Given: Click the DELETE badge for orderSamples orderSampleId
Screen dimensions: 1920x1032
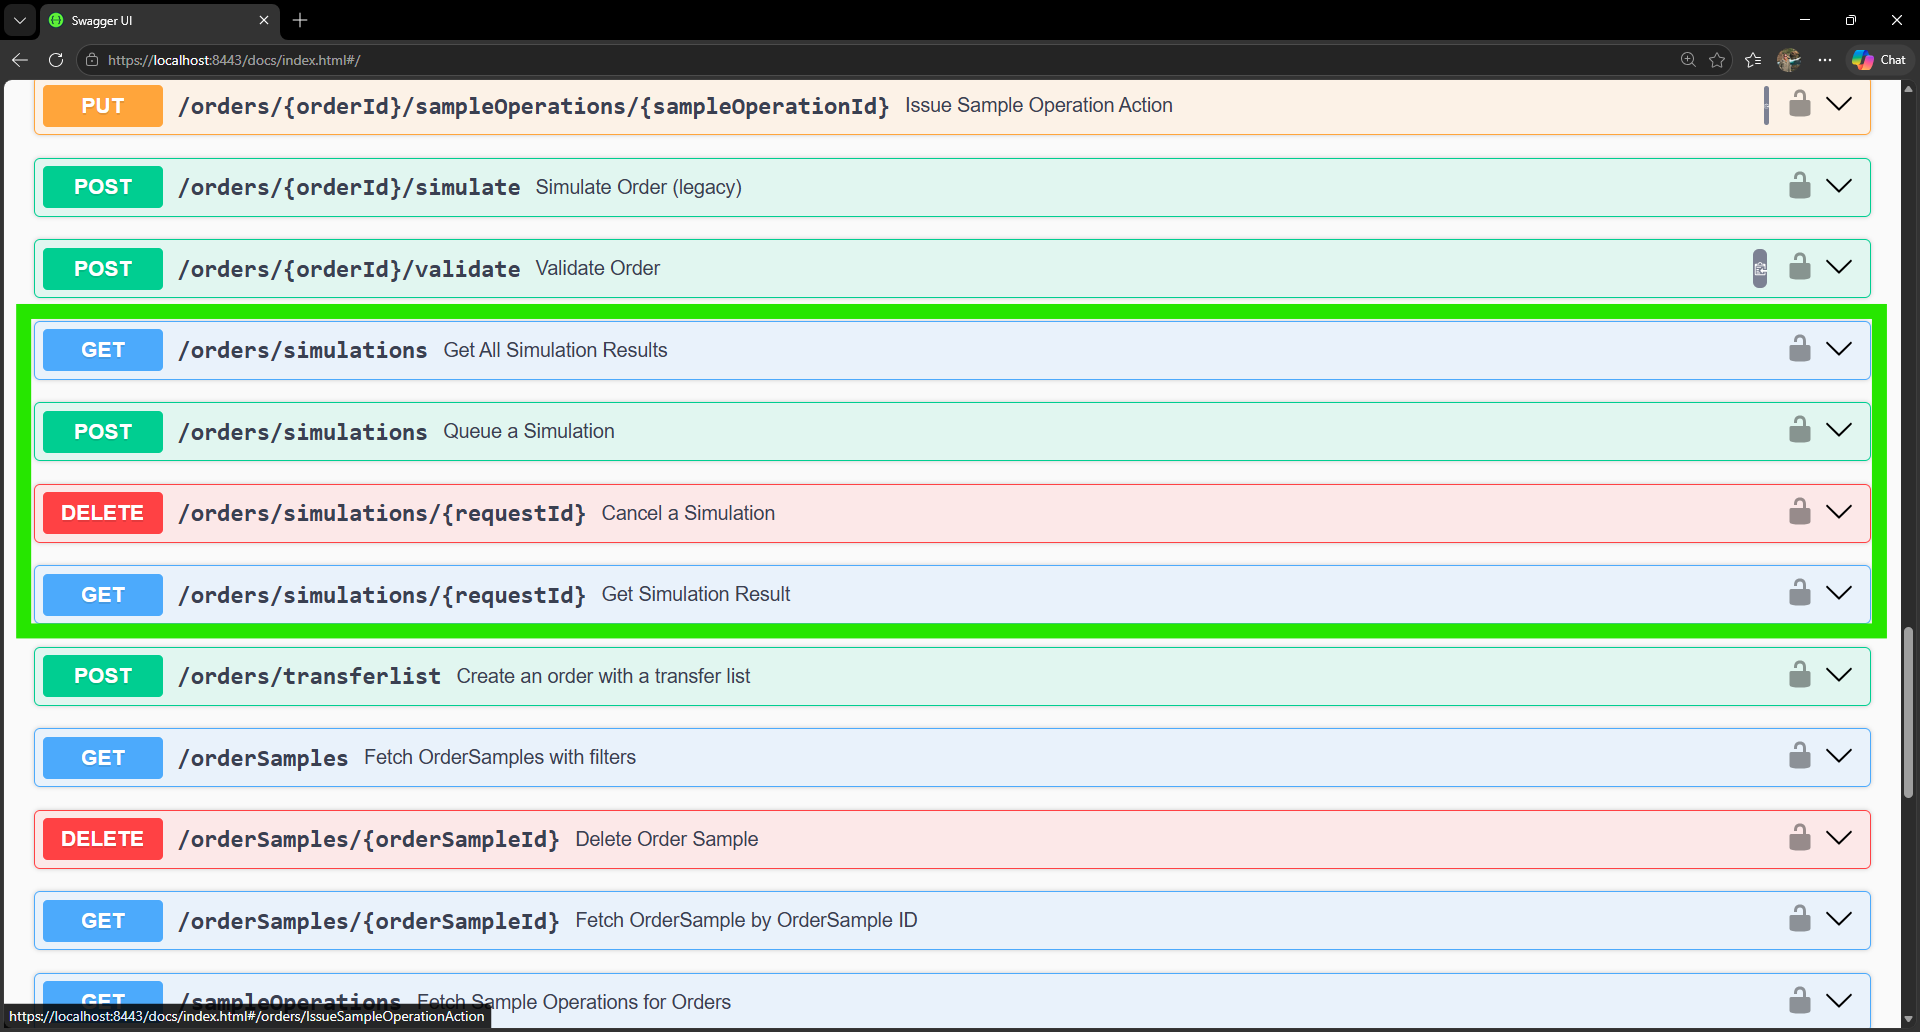Looking at the screenshot, I should (103, 839).
